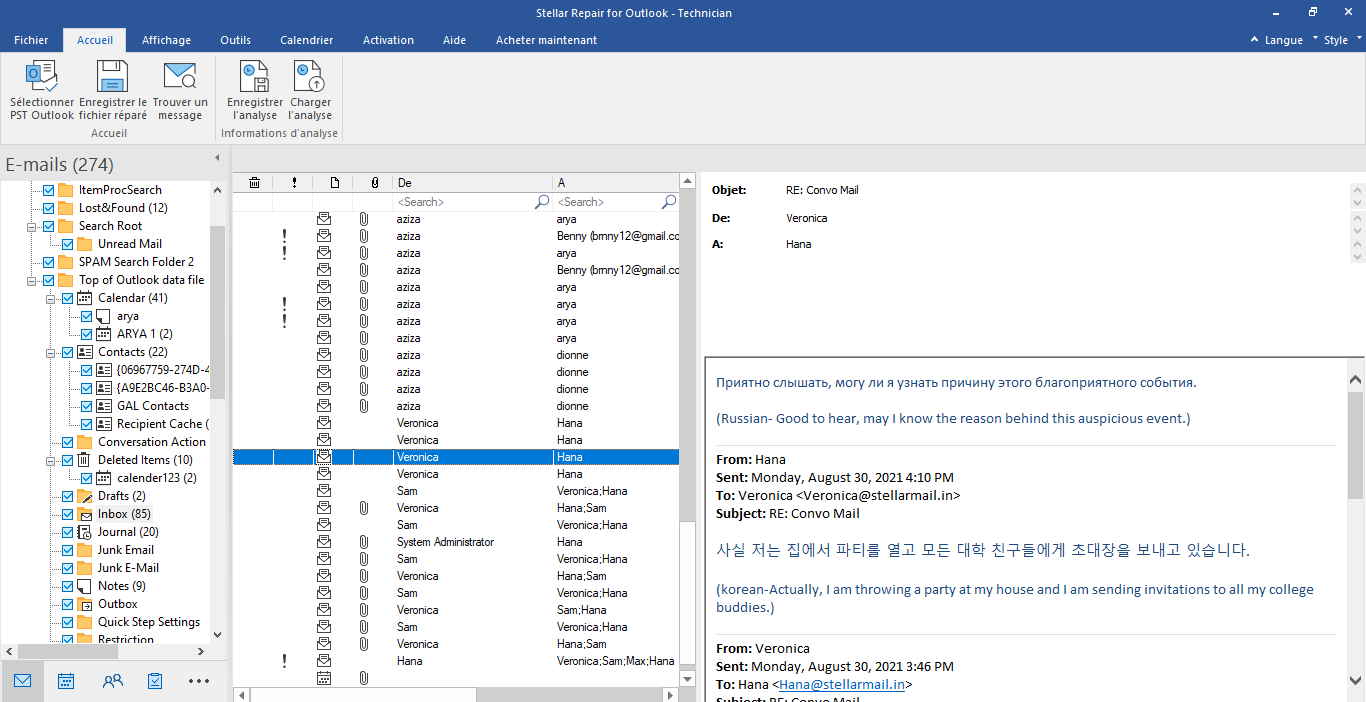Uncheck Notes (9) checkbox
The width and height of the screenshot is (1366, 702).
(67, 586)
